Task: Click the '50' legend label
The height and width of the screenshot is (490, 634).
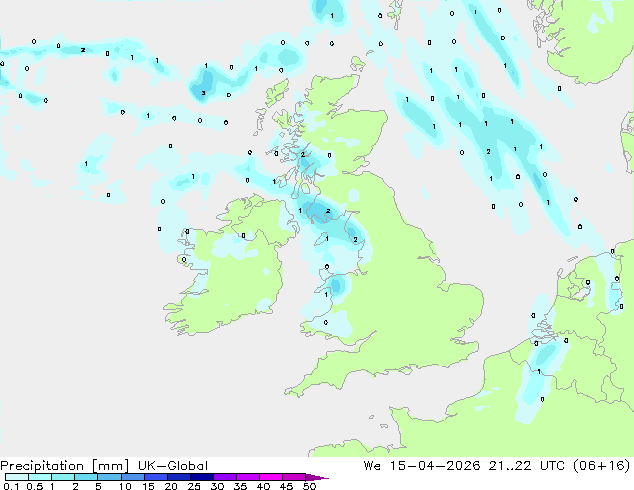Action: click(309, 486)
